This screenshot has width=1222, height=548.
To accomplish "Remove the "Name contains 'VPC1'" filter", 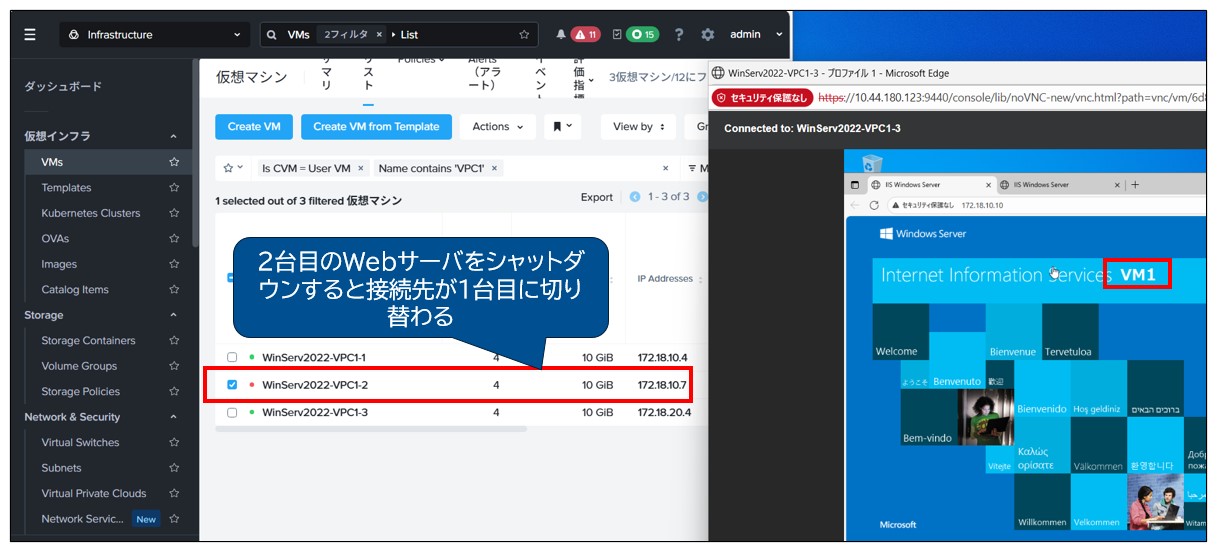I will (494, 169).
